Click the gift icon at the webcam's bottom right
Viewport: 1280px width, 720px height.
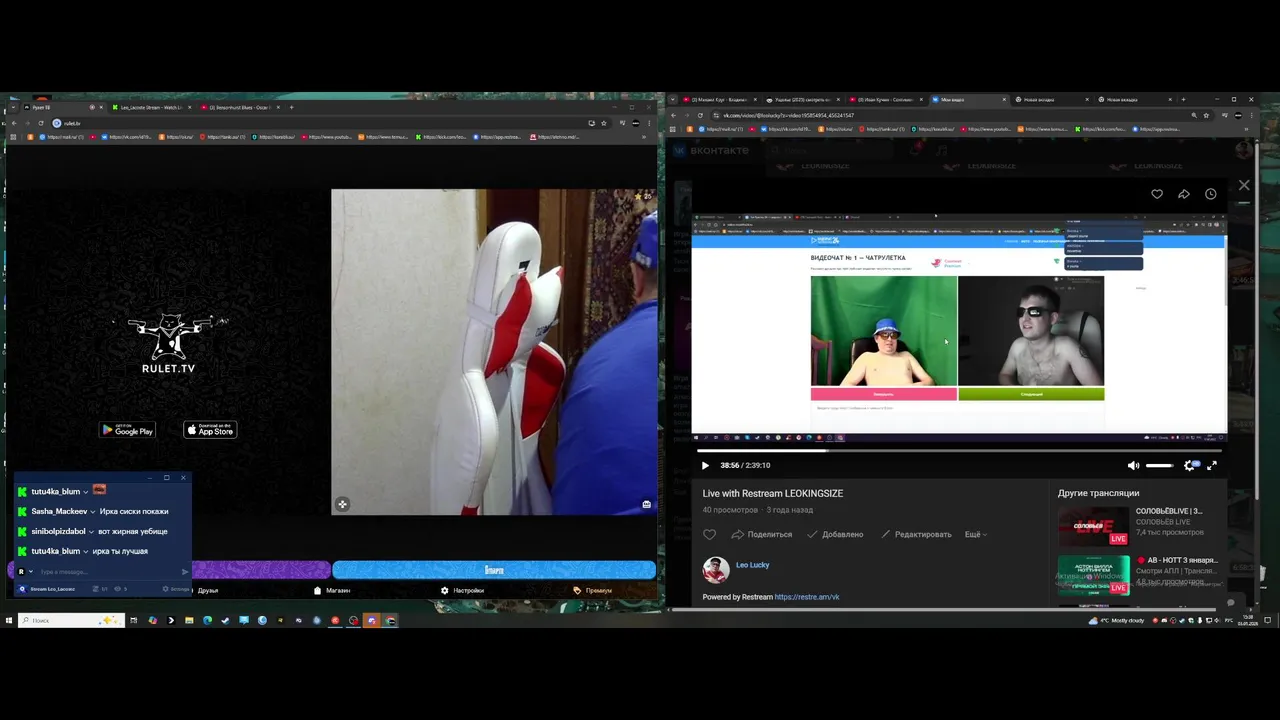pyautogui.click(x=647, y=504)
